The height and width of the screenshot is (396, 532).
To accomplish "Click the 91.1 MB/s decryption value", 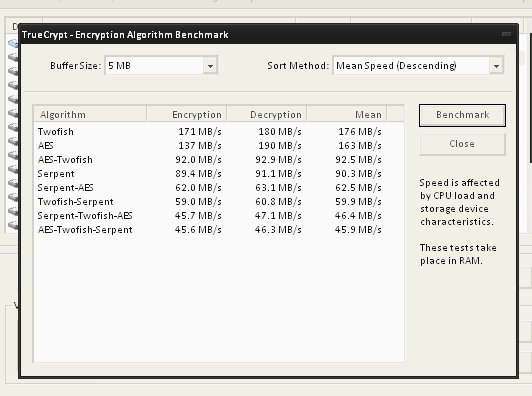I will 279,174.
